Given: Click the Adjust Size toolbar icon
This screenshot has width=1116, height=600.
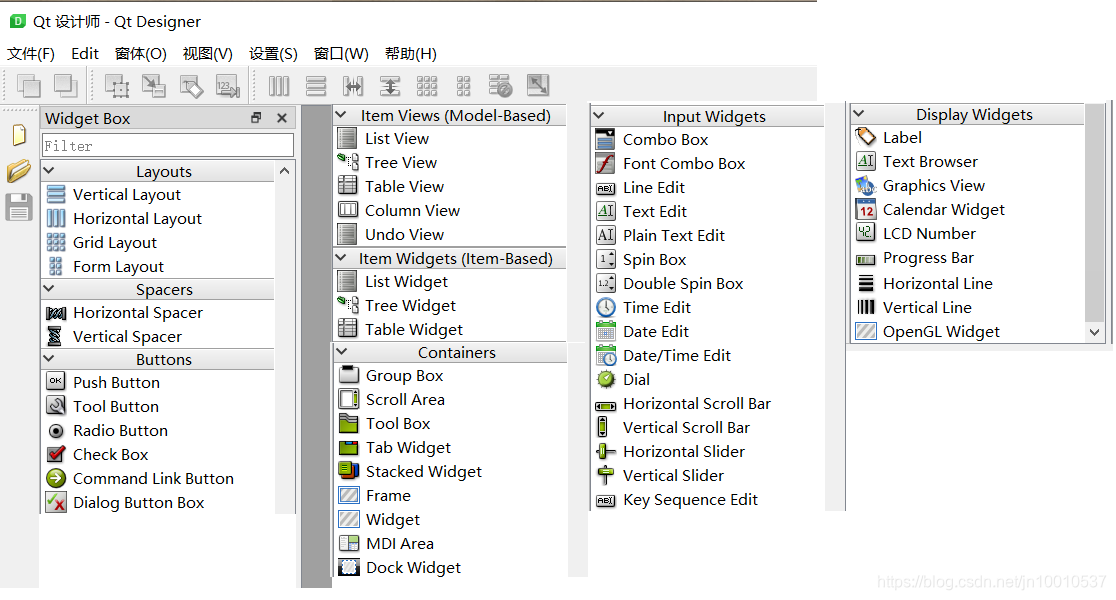Looking at the screenshot, I should [537, 86].
